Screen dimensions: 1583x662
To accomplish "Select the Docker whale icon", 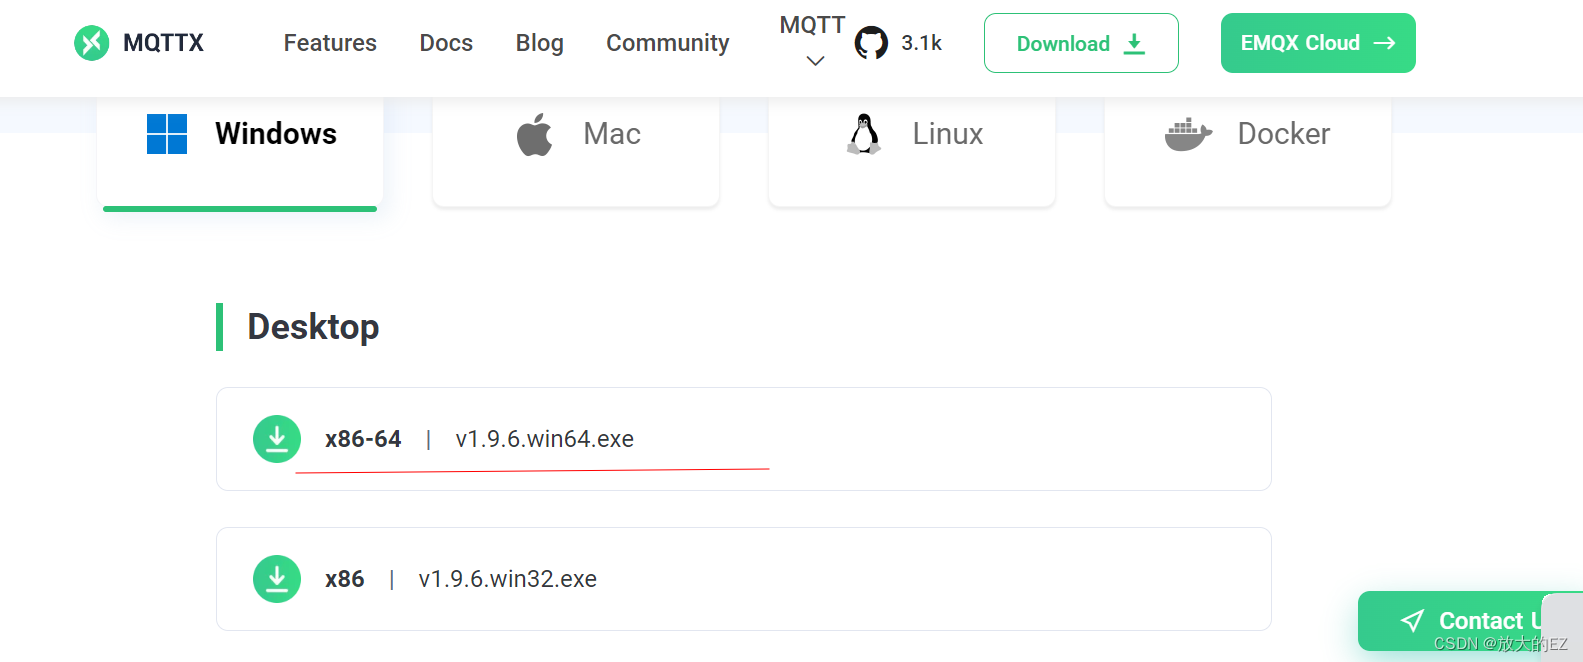I will pyautogui.click(x=1188, y=133).
